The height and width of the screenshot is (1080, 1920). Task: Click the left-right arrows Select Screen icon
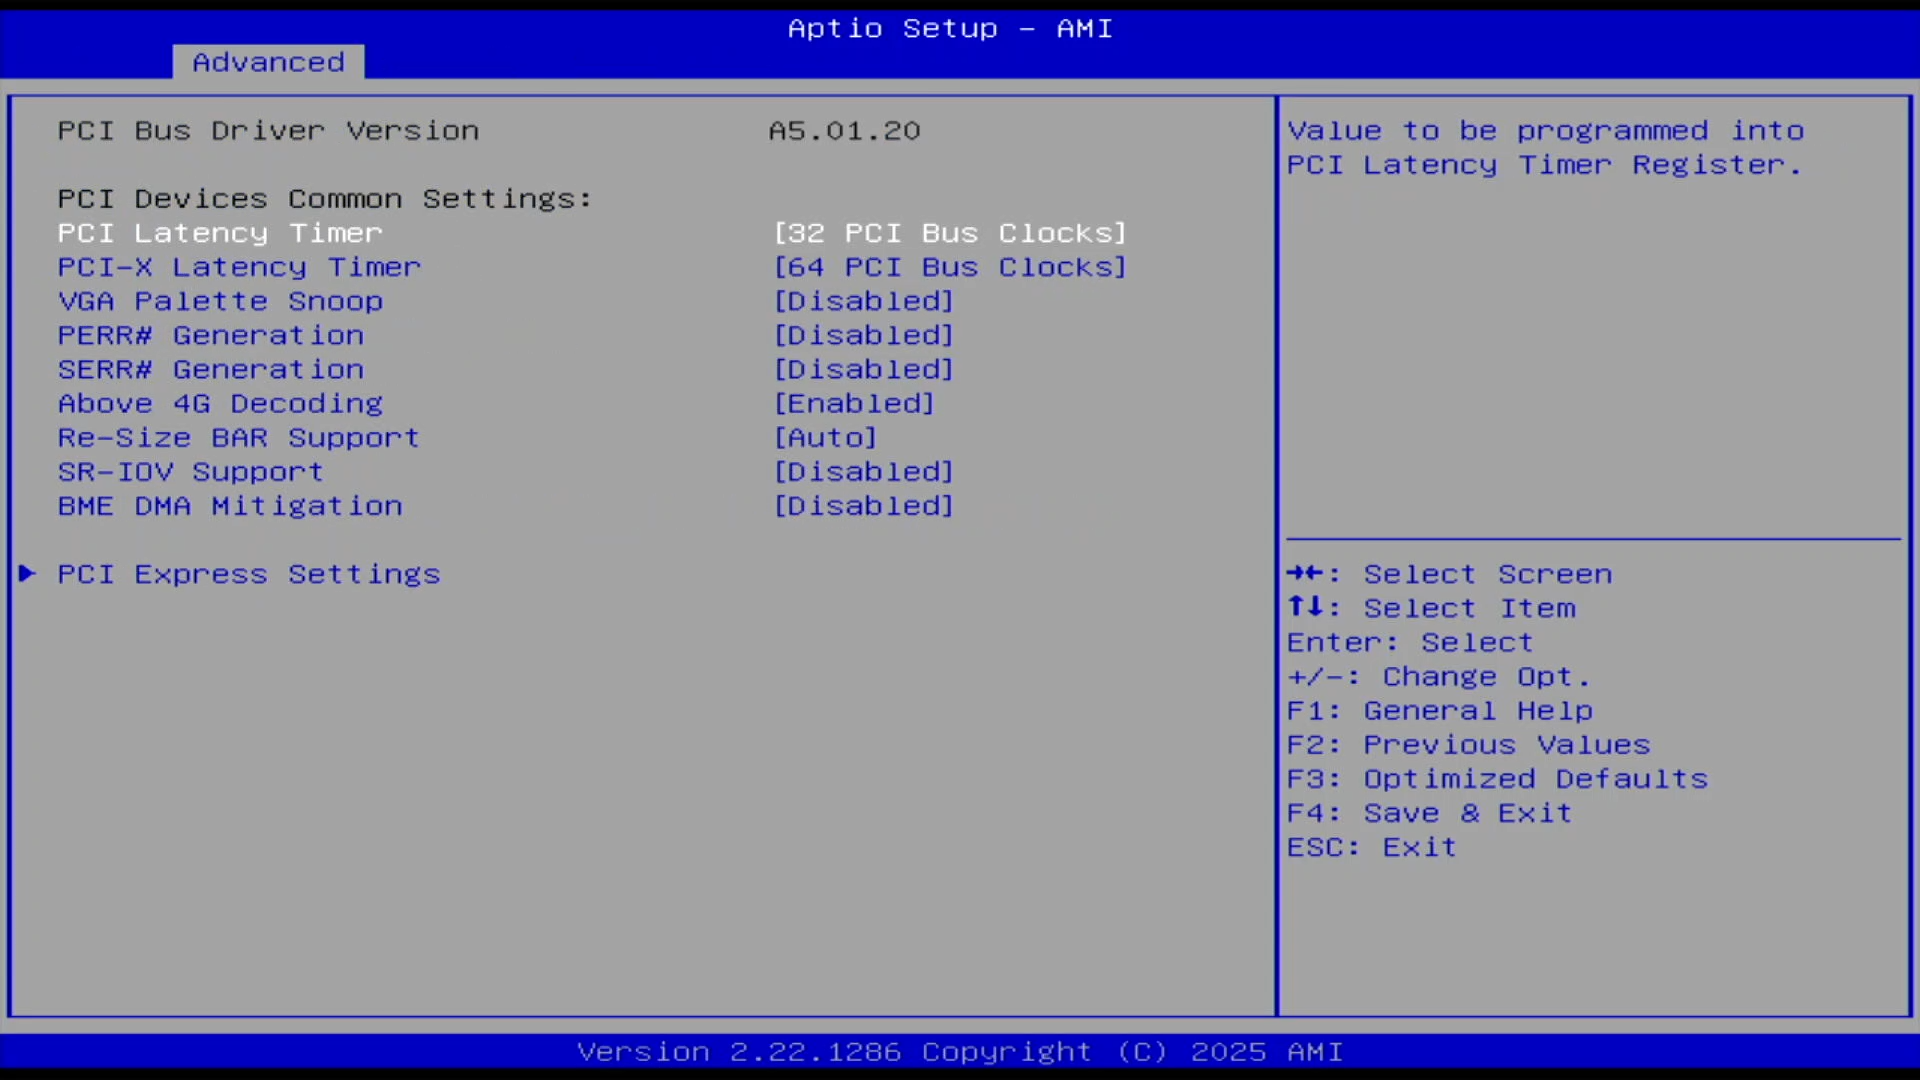click(1305, 573)
